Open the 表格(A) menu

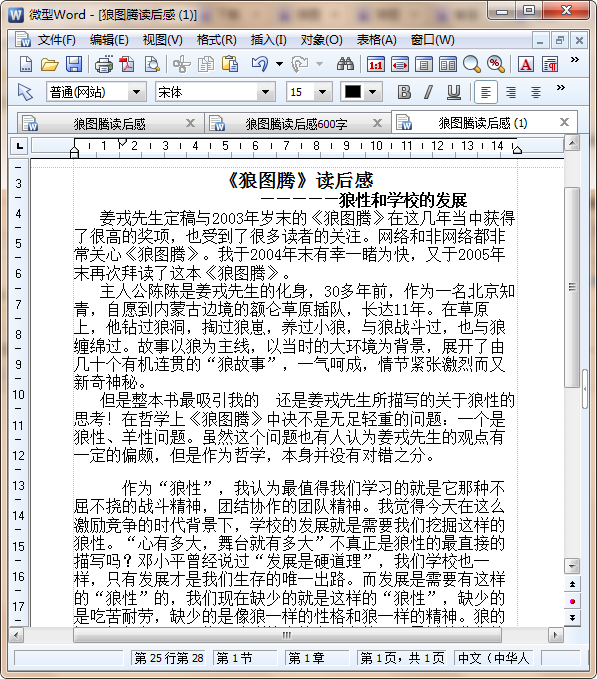(x=376, y=40)
